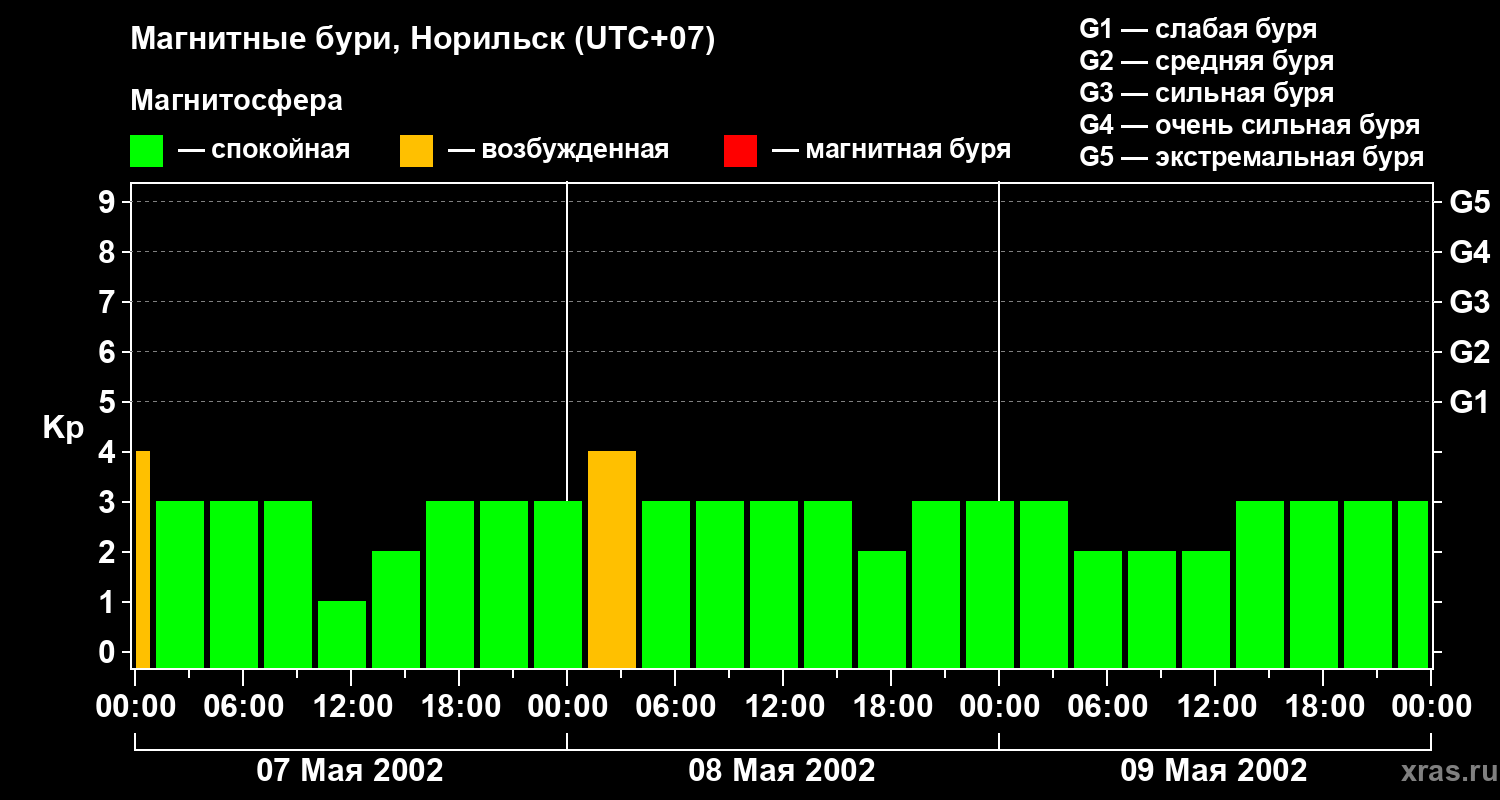
Task: Click the red 'магнитная буря' legend swatch
Action: click(740, 151)
